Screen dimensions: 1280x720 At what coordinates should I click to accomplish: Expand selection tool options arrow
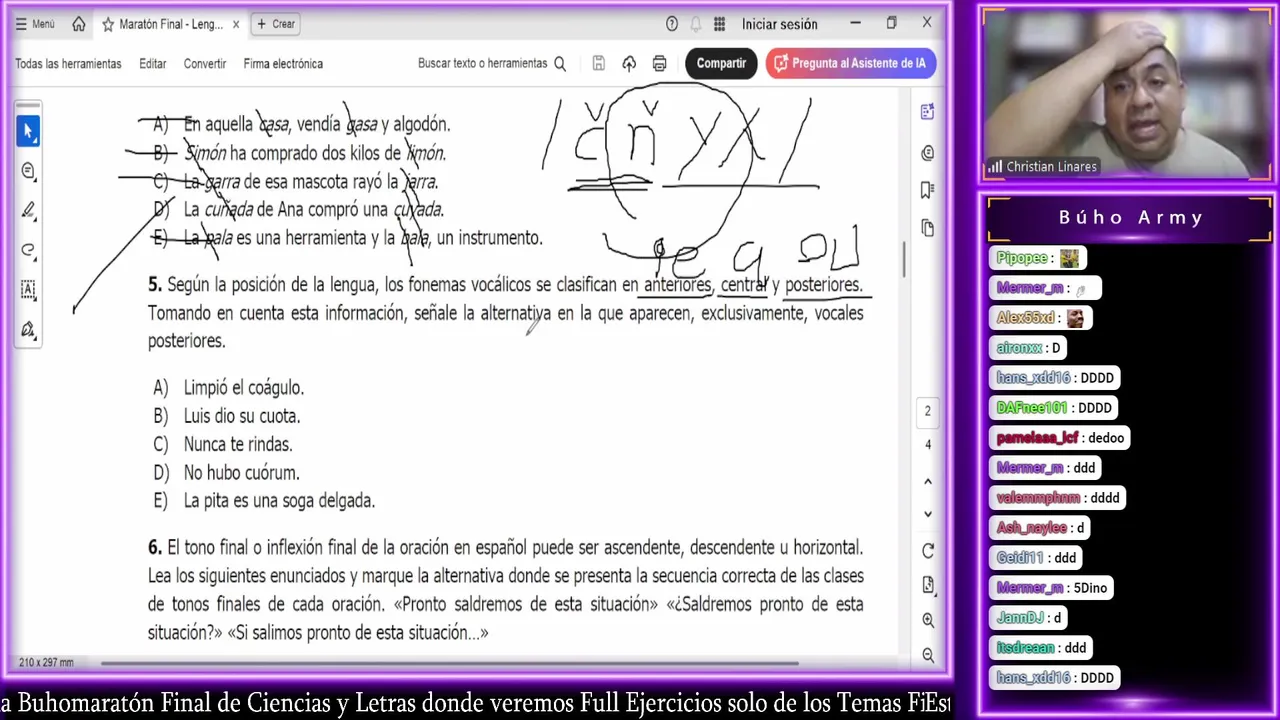tap(36, 141)
